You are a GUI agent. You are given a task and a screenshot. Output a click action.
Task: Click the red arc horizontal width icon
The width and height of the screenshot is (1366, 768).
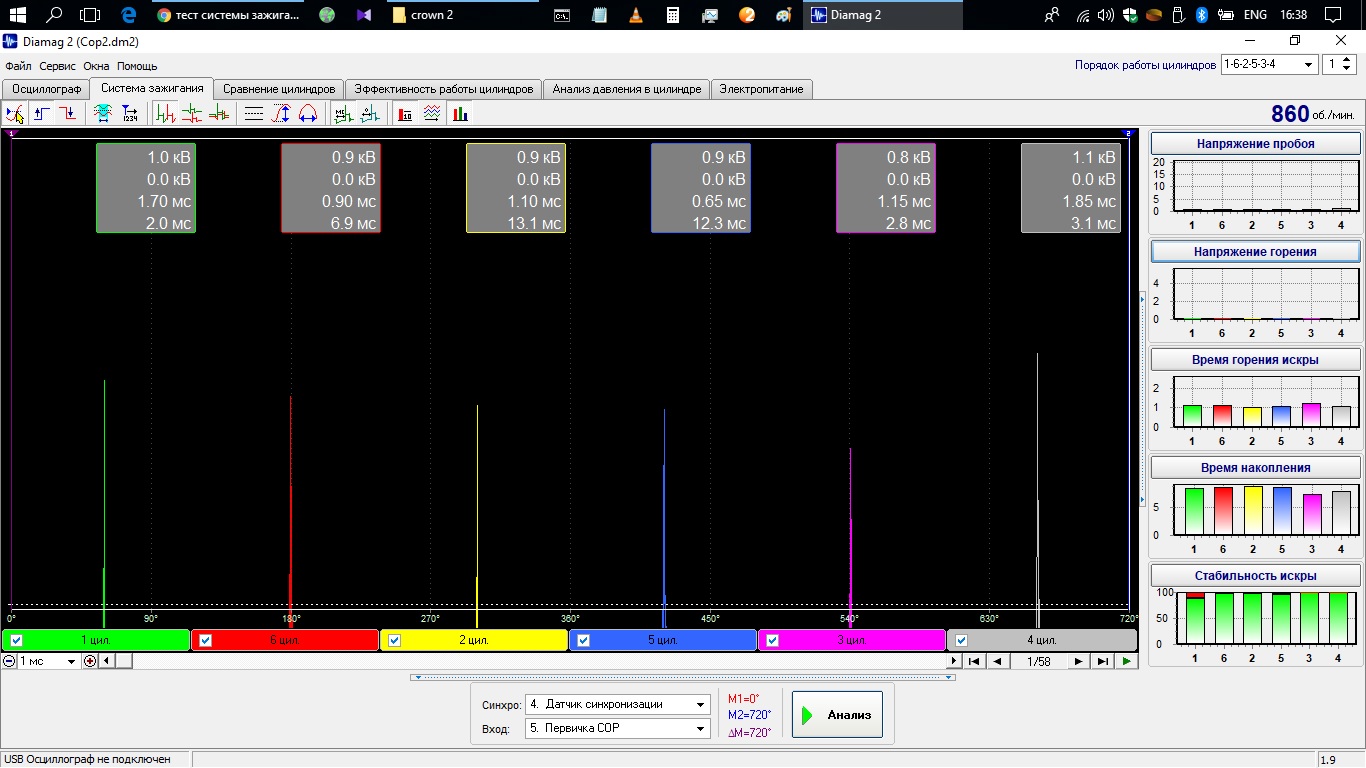point(308,114)
